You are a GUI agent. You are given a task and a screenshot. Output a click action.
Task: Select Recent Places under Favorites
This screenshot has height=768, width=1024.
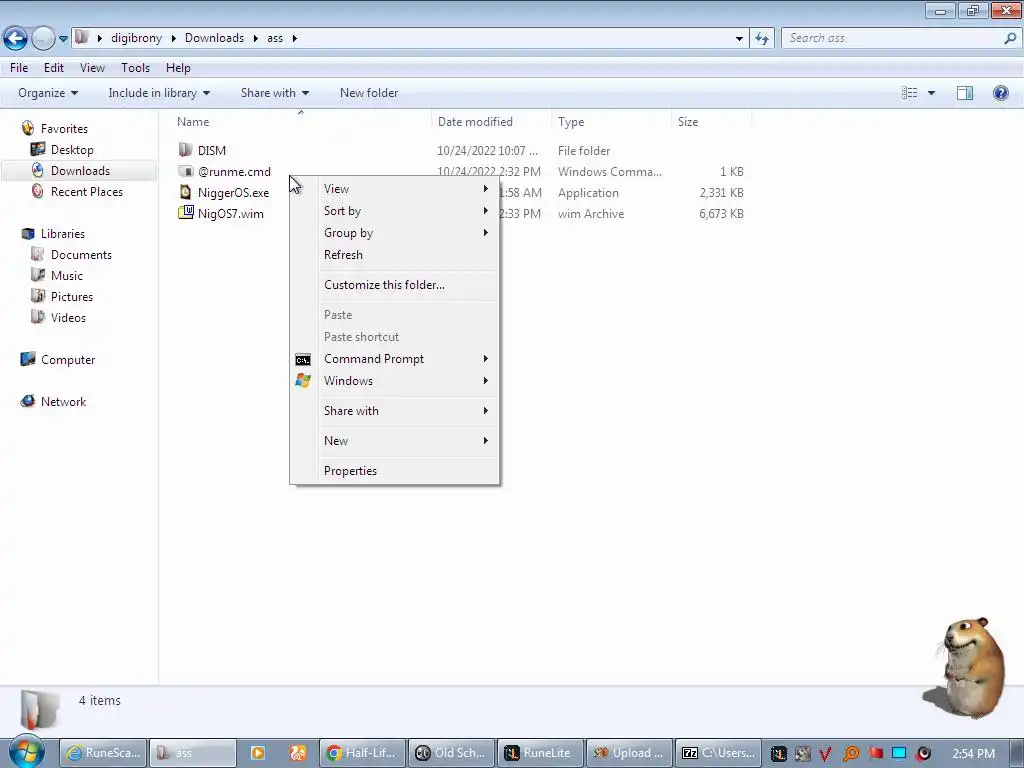click(x=87, y=191)
